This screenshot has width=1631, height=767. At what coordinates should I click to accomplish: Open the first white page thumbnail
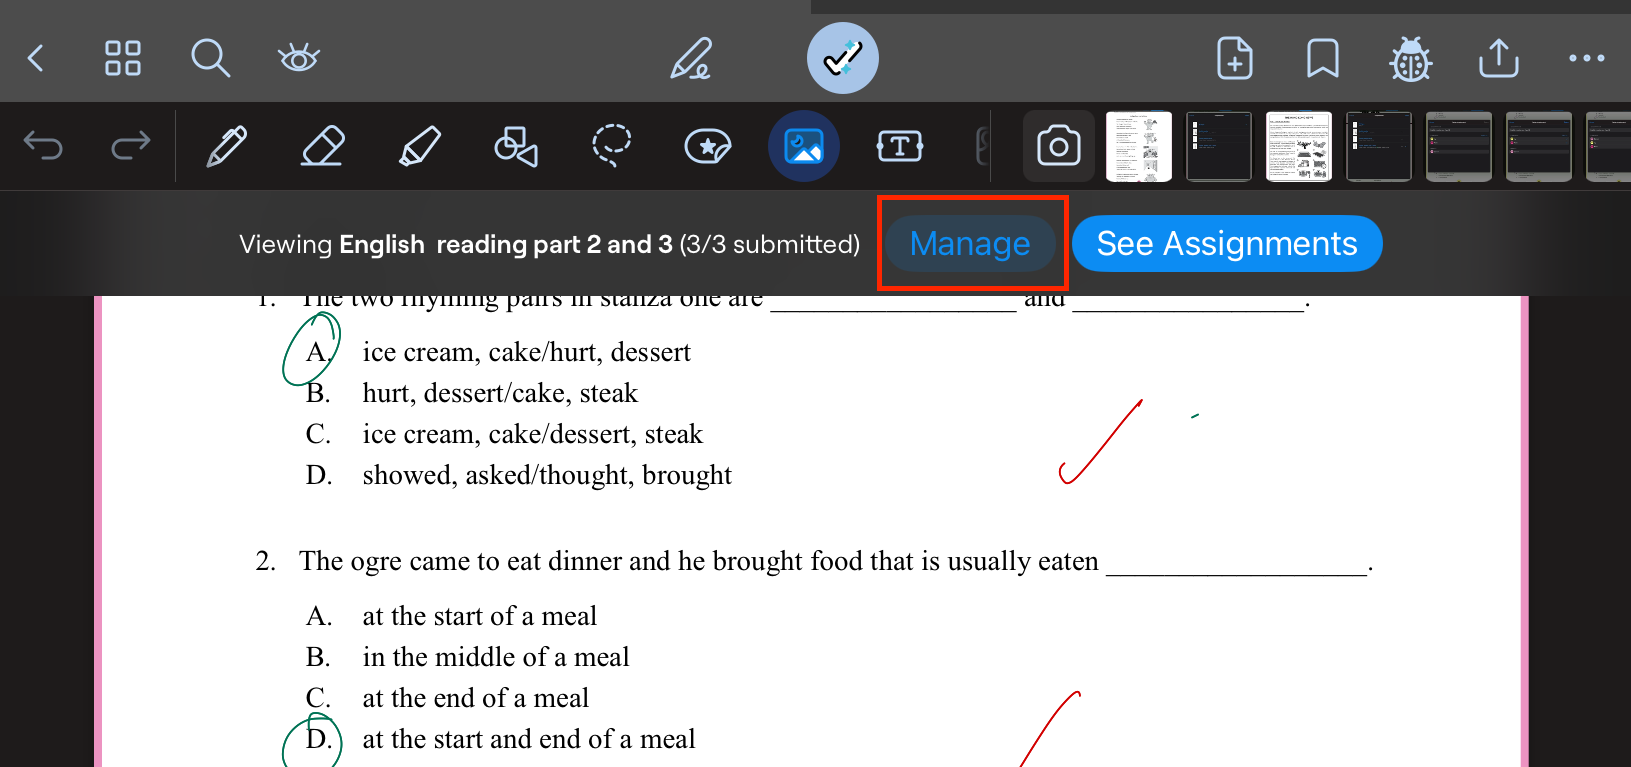coord(1138,146)
